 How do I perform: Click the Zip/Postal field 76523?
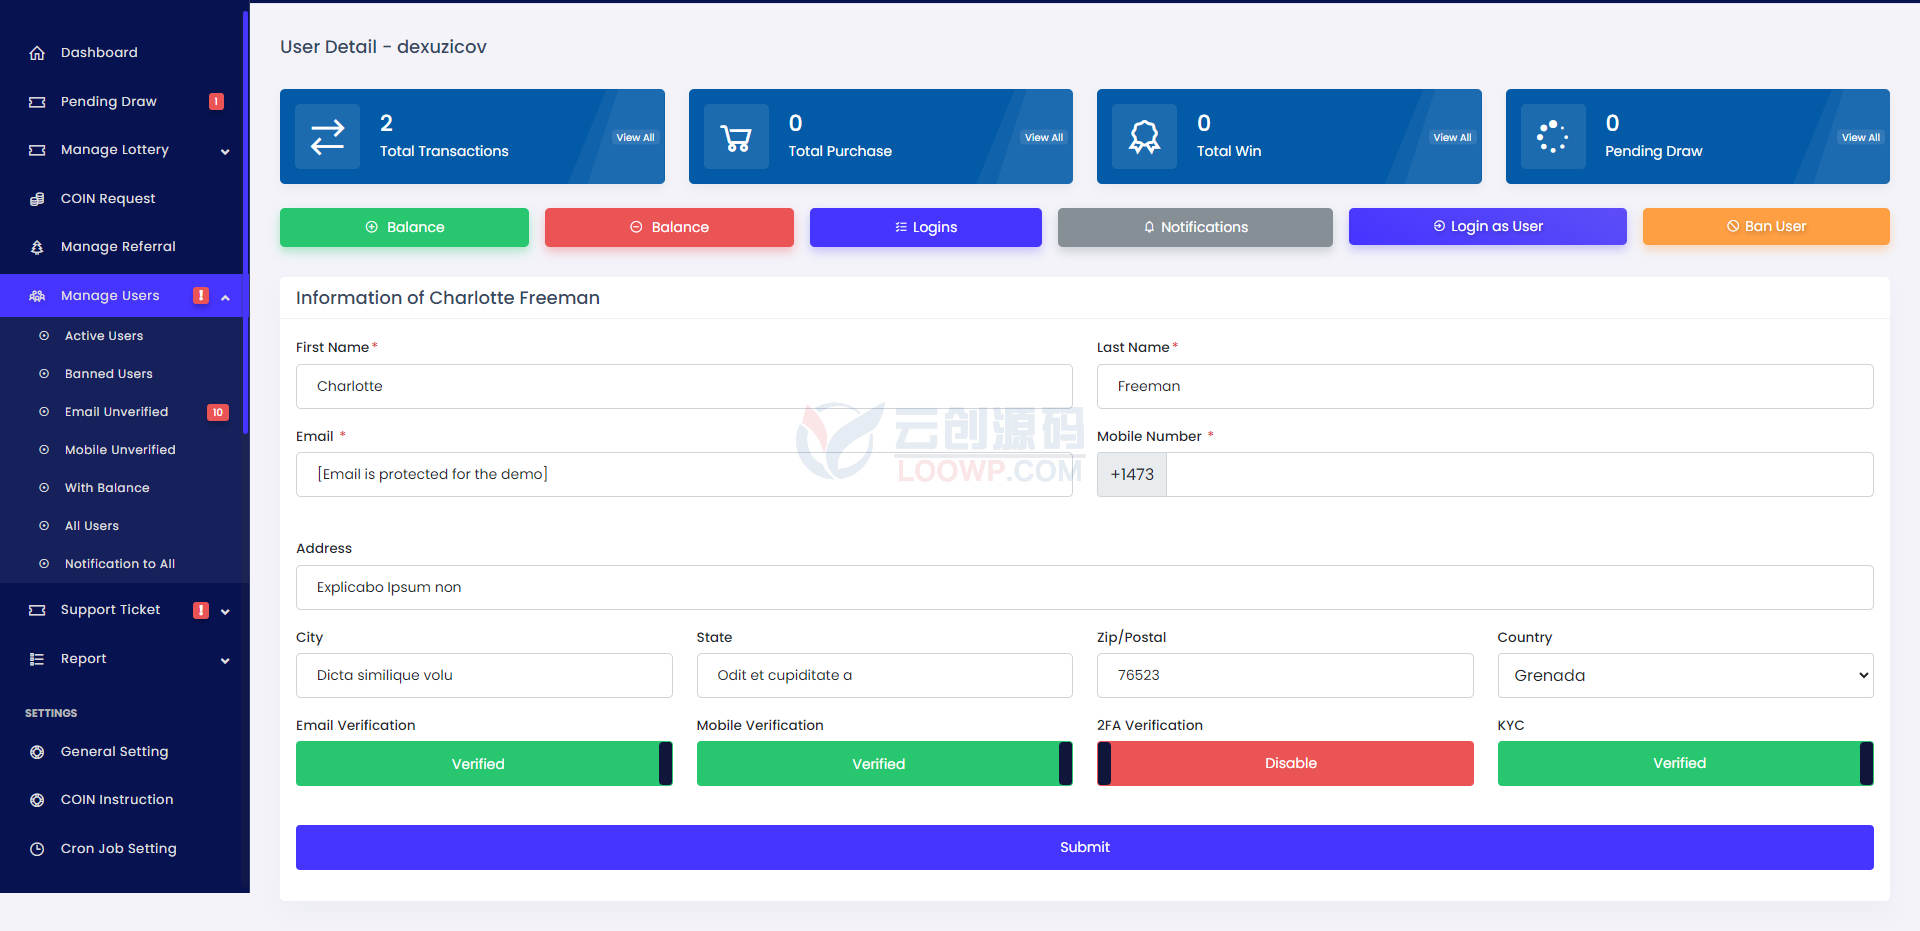[x=1285, y=676]
